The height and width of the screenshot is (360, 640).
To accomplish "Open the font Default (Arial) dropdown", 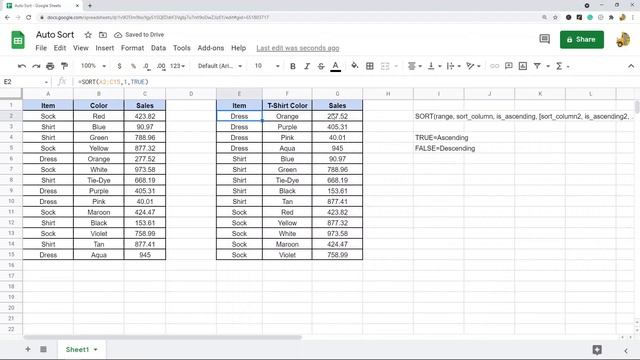I will click(x=220, y=66).
